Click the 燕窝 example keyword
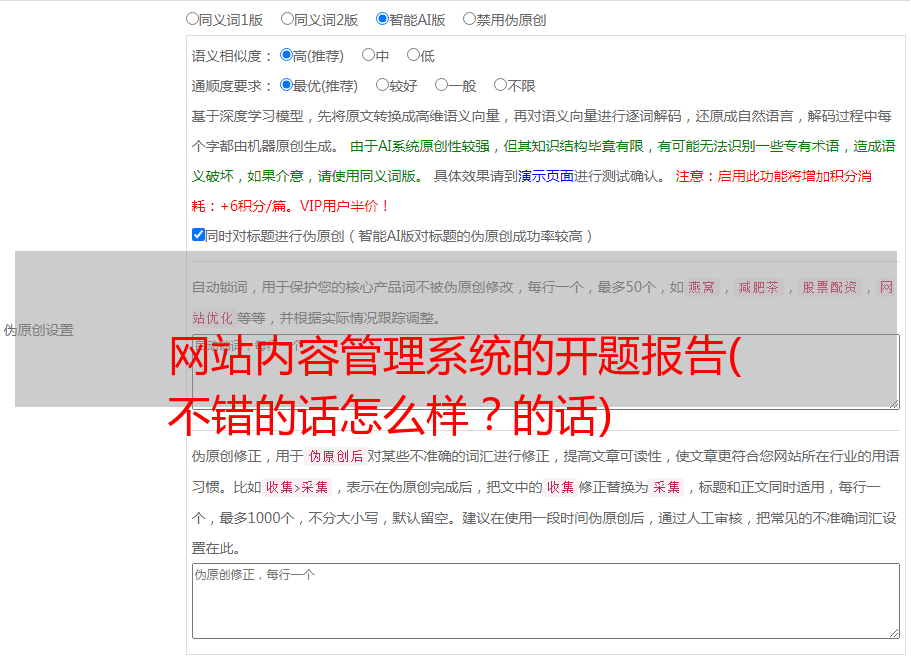The height and width of the screenshot is (658, 911). tap(702, 287)
